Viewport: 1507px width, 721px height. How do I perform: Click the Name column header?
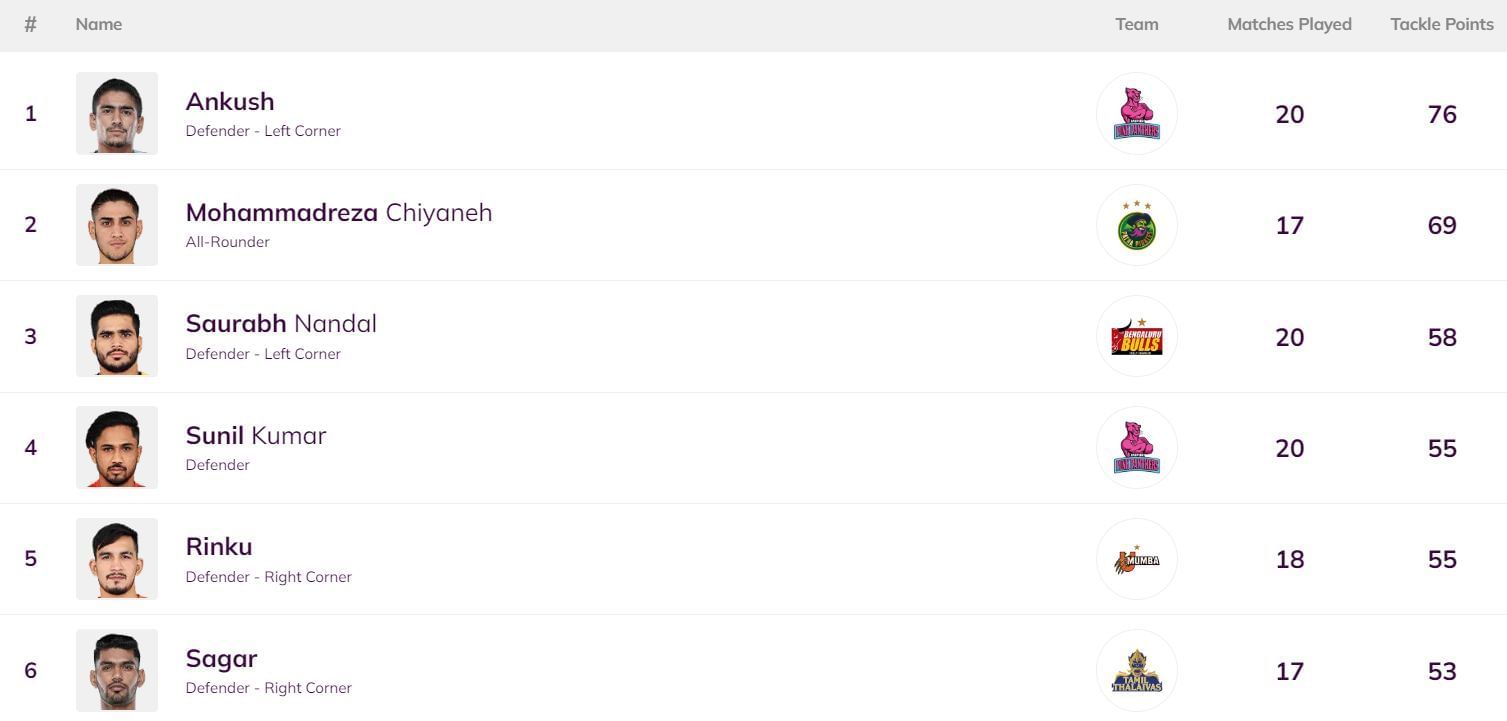pos(99,24)
